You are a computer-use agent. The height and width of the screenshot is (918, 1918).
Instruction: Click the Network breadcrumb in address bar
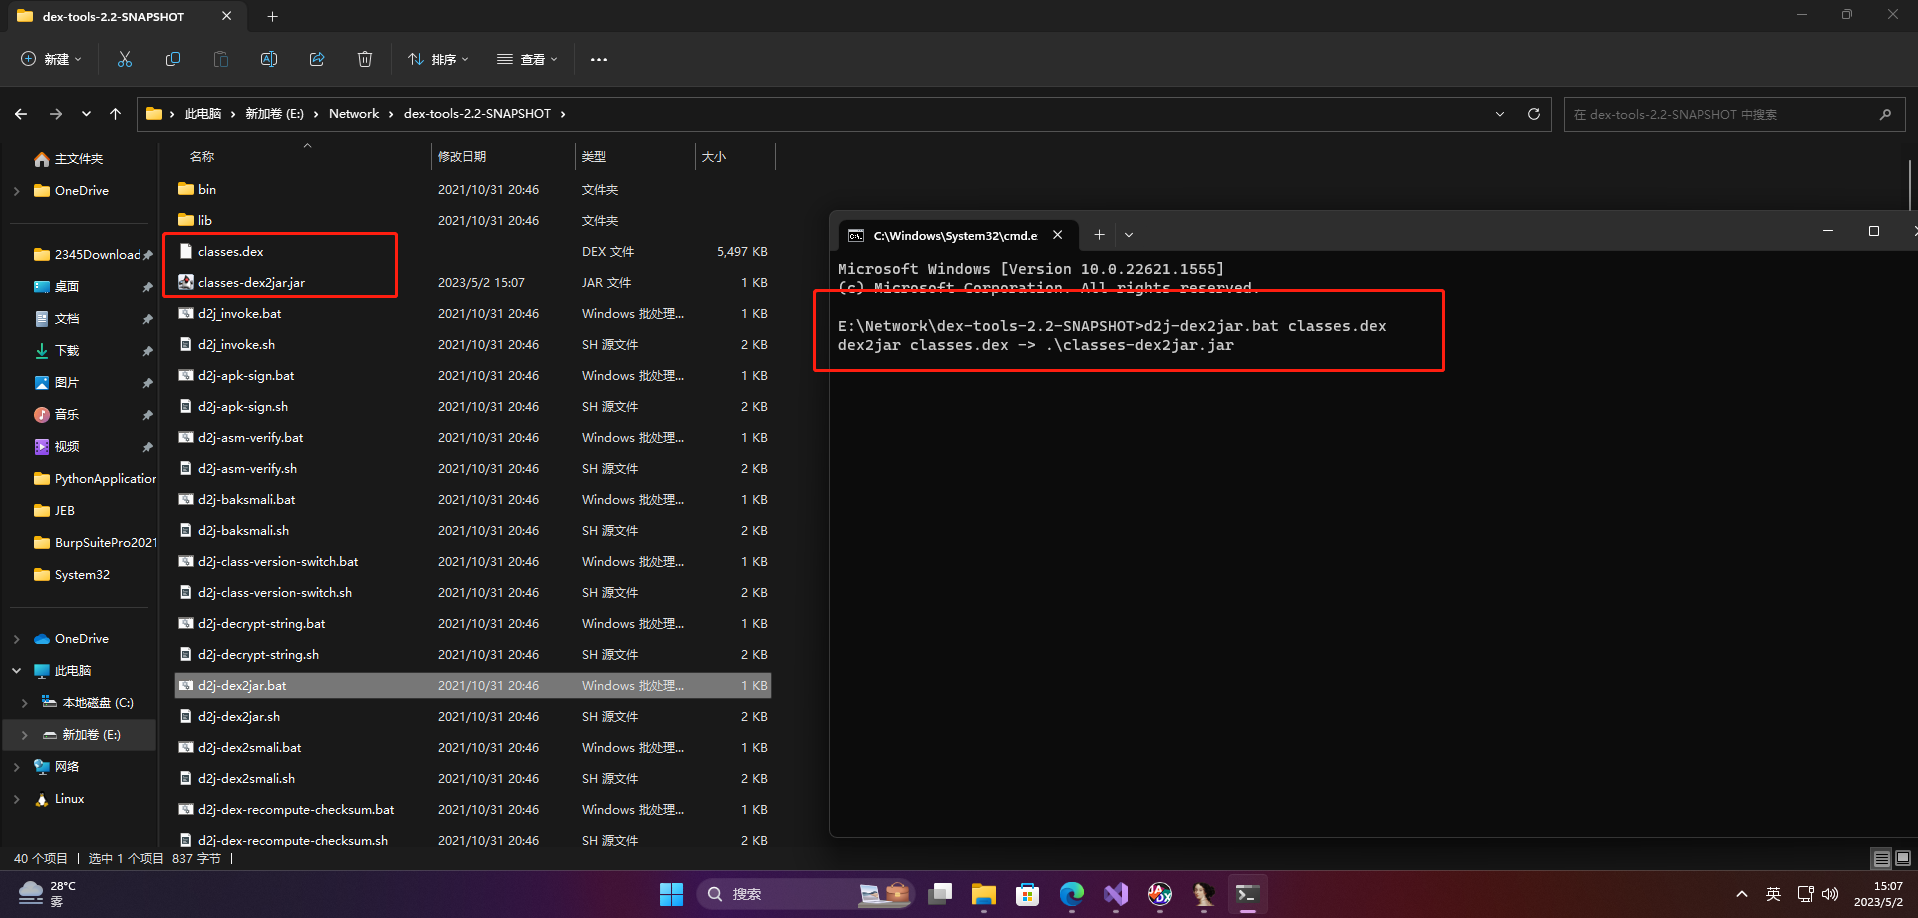tap(354, 114)
